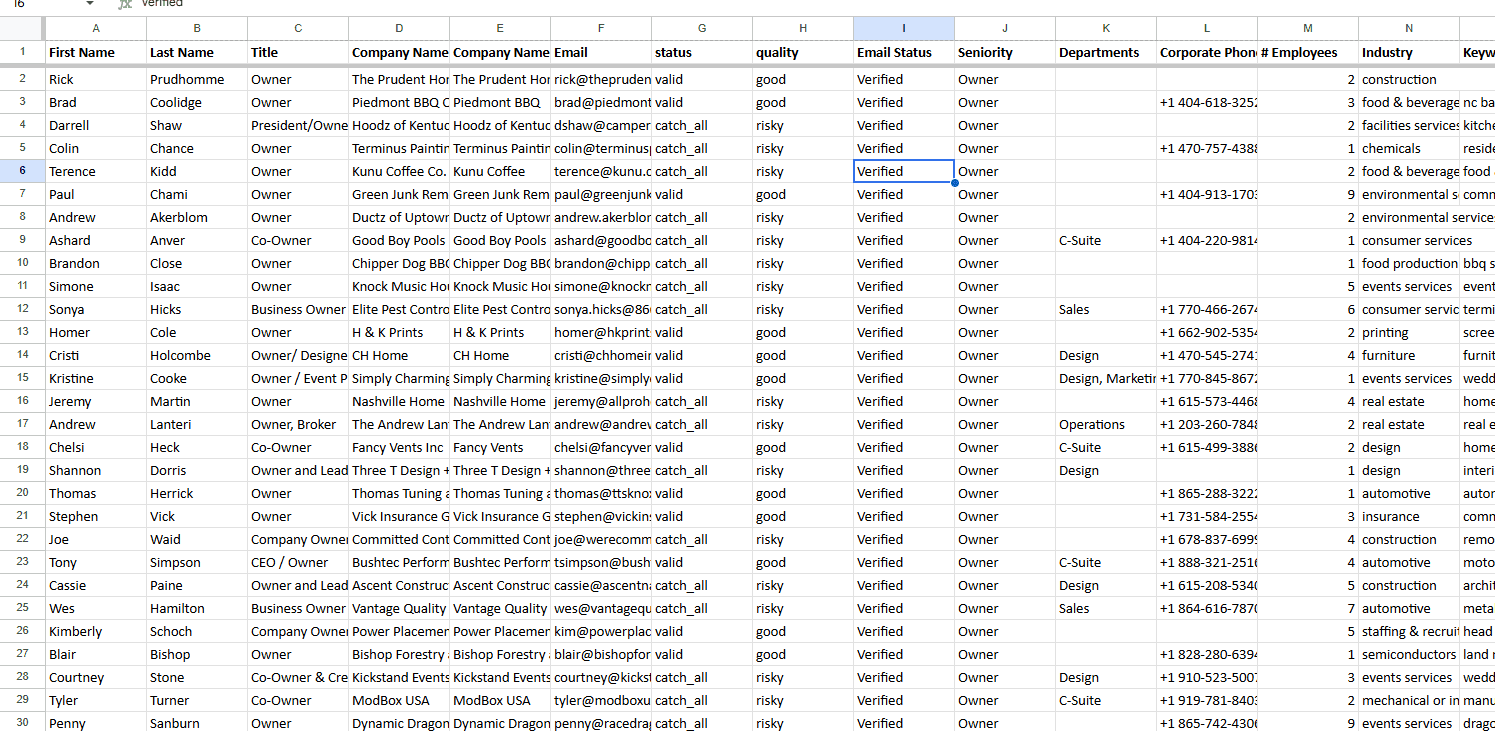This screenshot has height=731, width=1495.
Task: Select the last name "Akerblom"
Action: coord(197,217)
